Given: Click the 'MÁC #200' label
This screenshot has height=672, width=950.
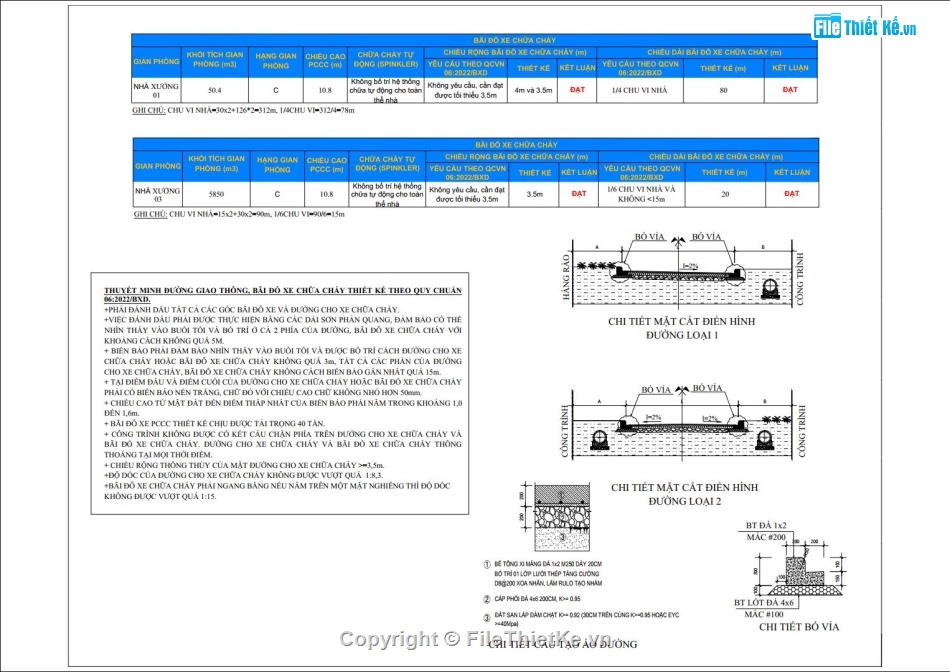Looking at the screenshot, I should [x=766, y=537].
